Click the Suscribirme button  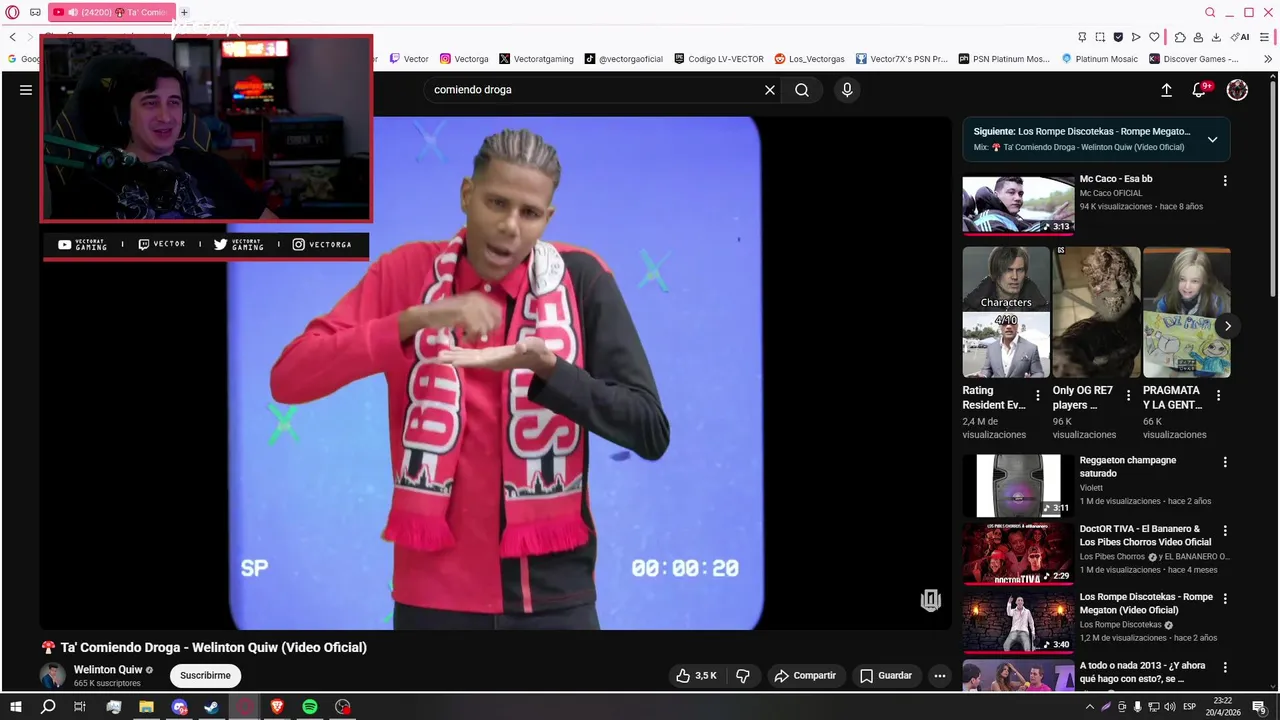[205, 676]
